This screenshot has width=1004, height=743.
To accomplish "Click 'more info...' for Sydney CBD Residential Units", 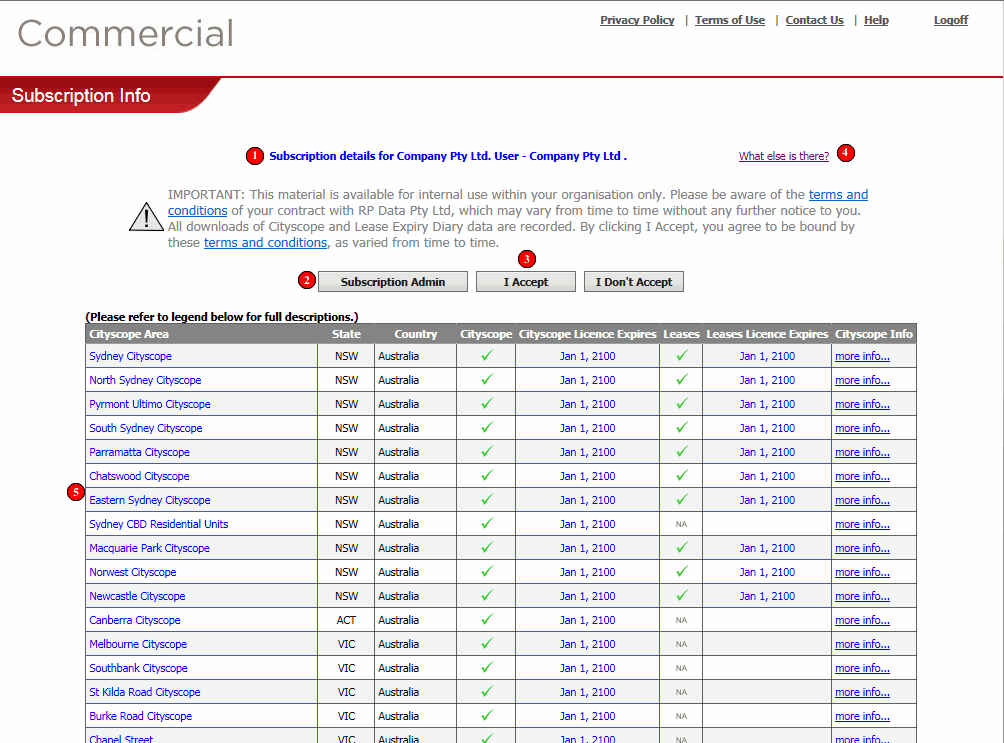I will coord(862,524).
